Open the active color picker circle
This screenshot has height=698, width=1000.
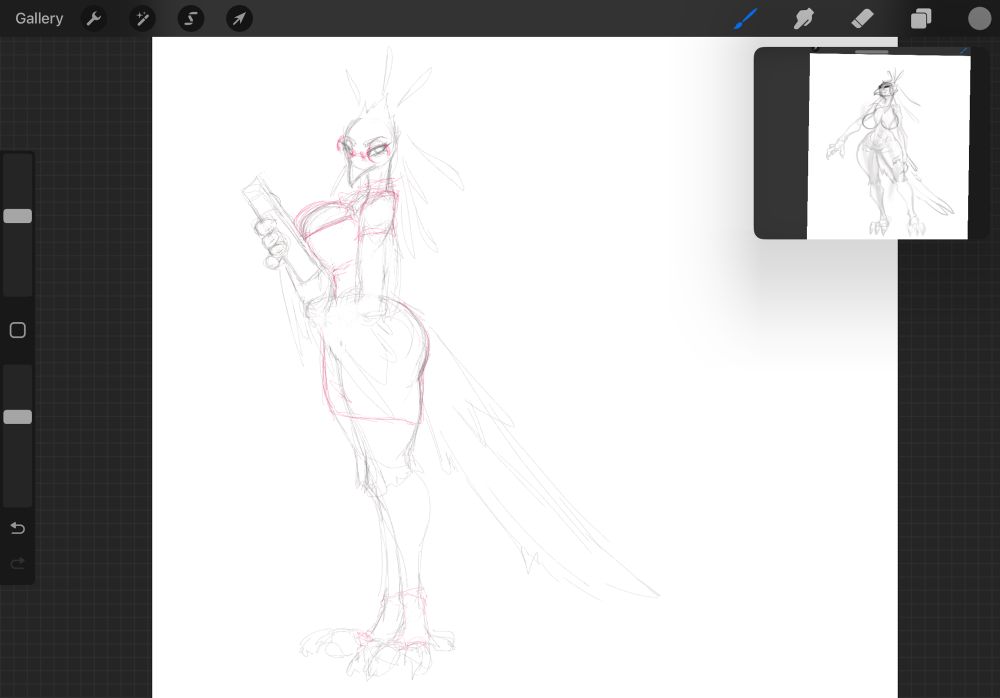(979, 19)
